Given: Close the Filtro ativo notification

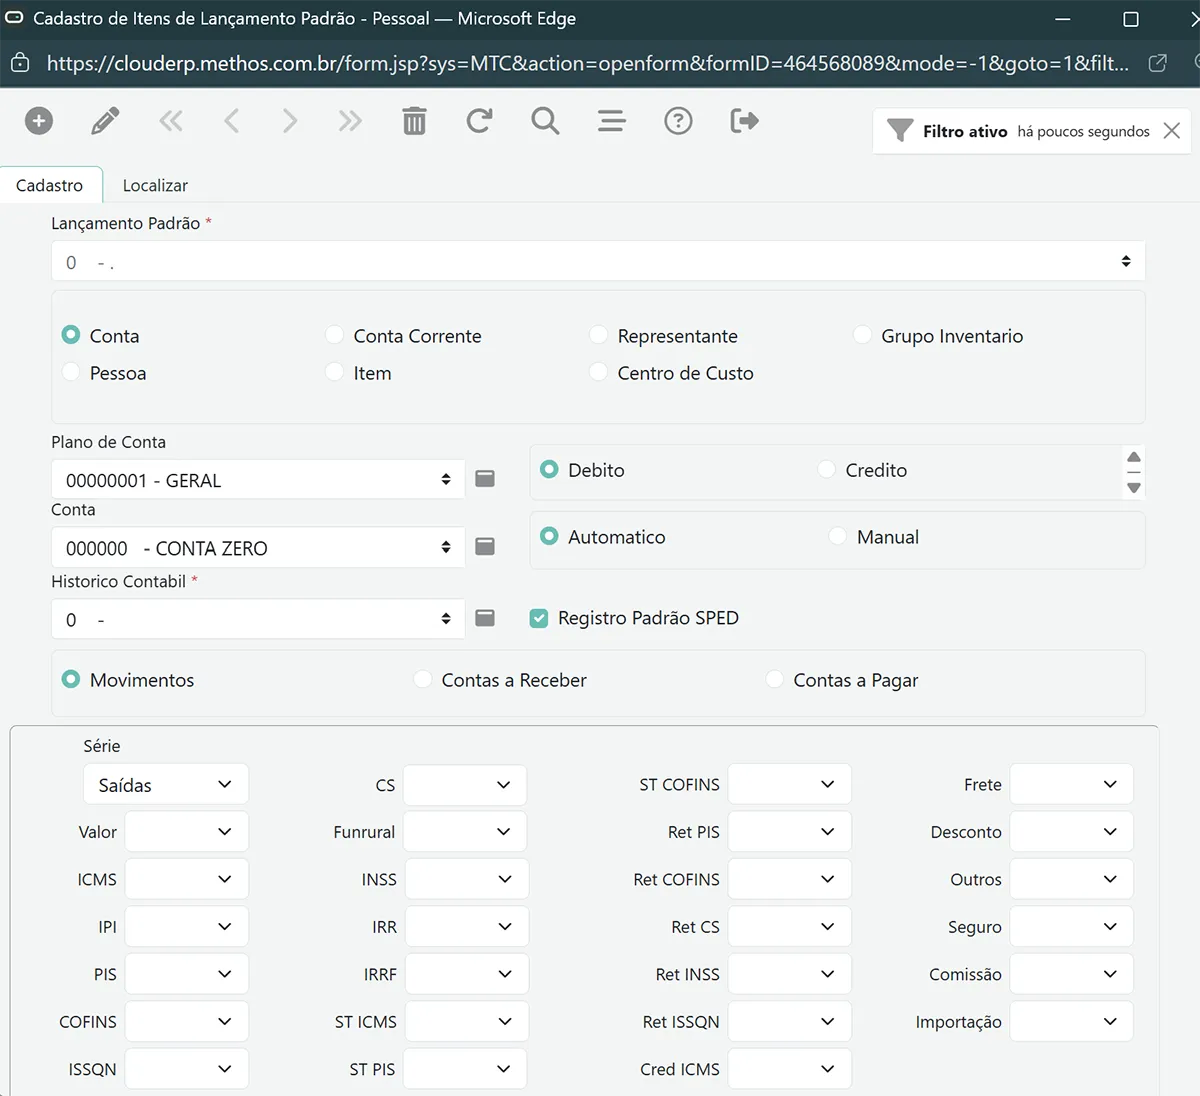Looking at the screenshot, I should [1172, 131].
